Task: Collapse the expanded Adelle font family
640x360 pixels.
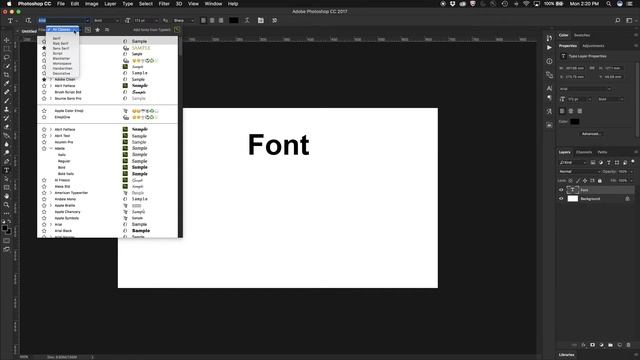Action: 51,148
